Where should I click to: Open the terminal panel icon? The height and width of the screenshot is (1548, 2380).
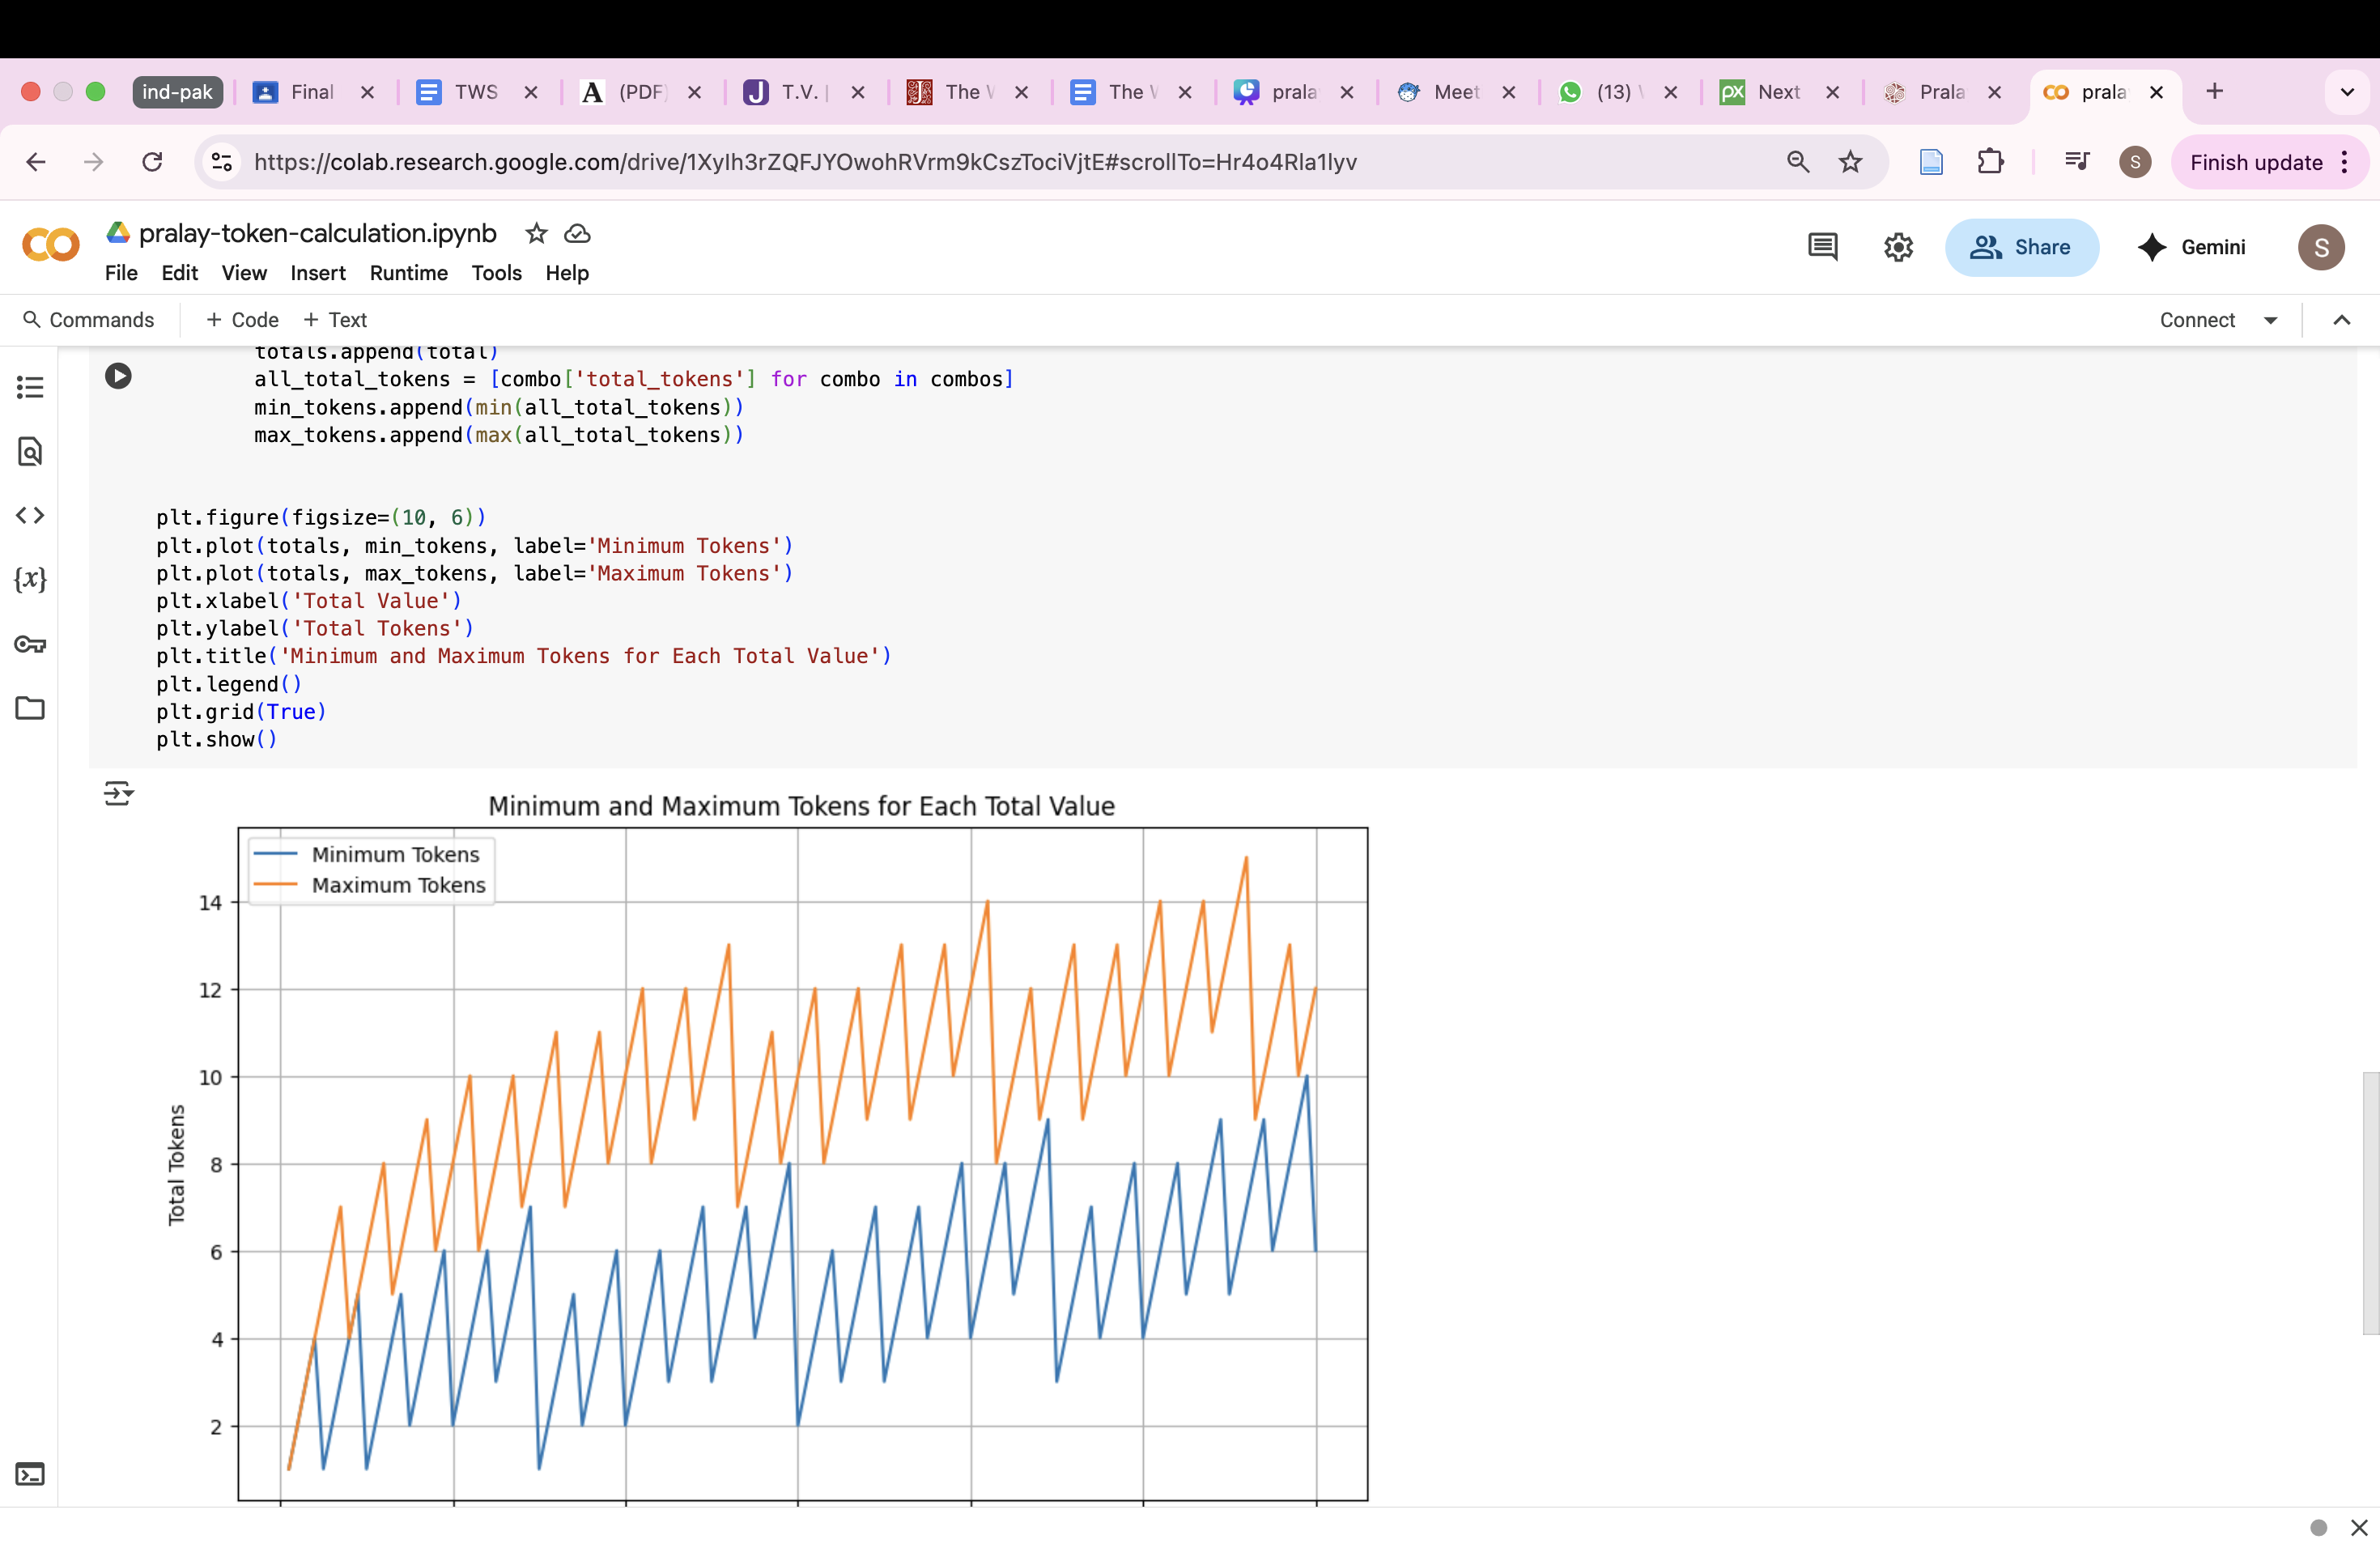(30, 1474)
